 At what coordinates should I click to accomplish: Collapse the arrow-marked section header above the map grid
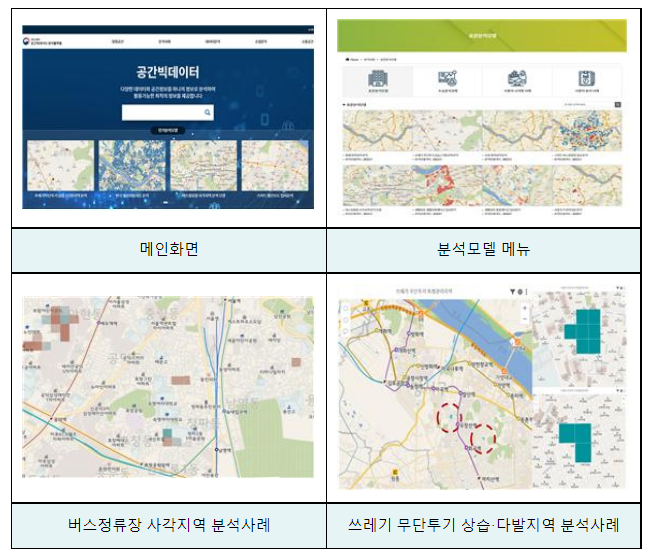pos(354,105)
